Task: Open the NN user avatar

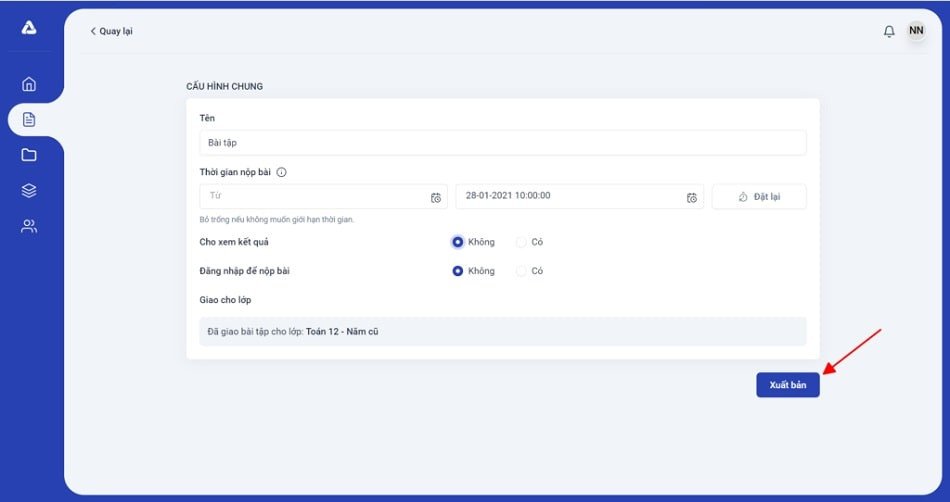Action: pyautogui.click(x=916, y=30)
